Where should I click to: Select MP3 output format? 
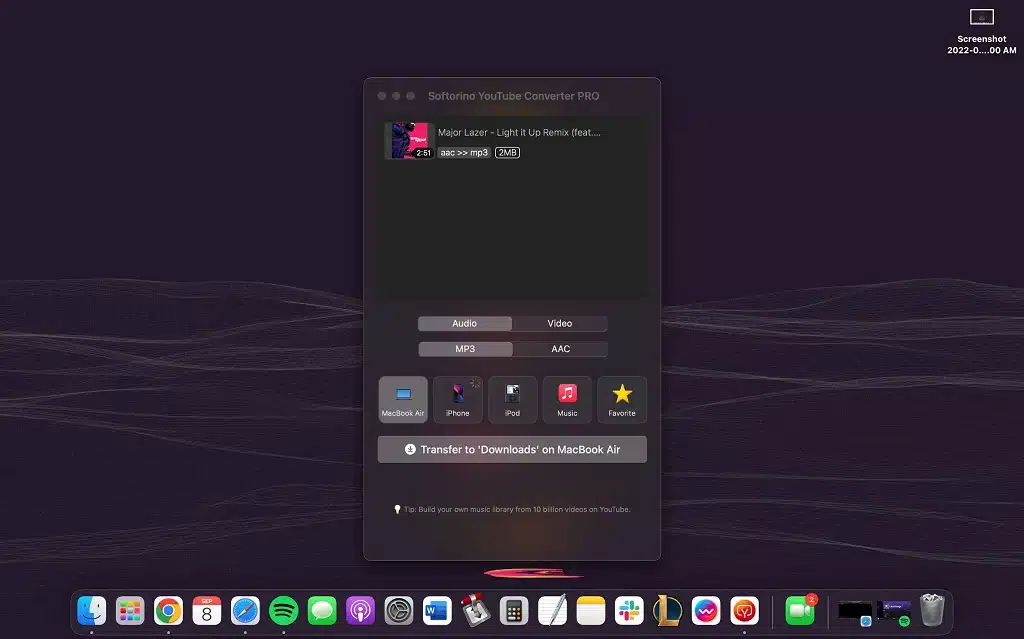pos(465,350)
